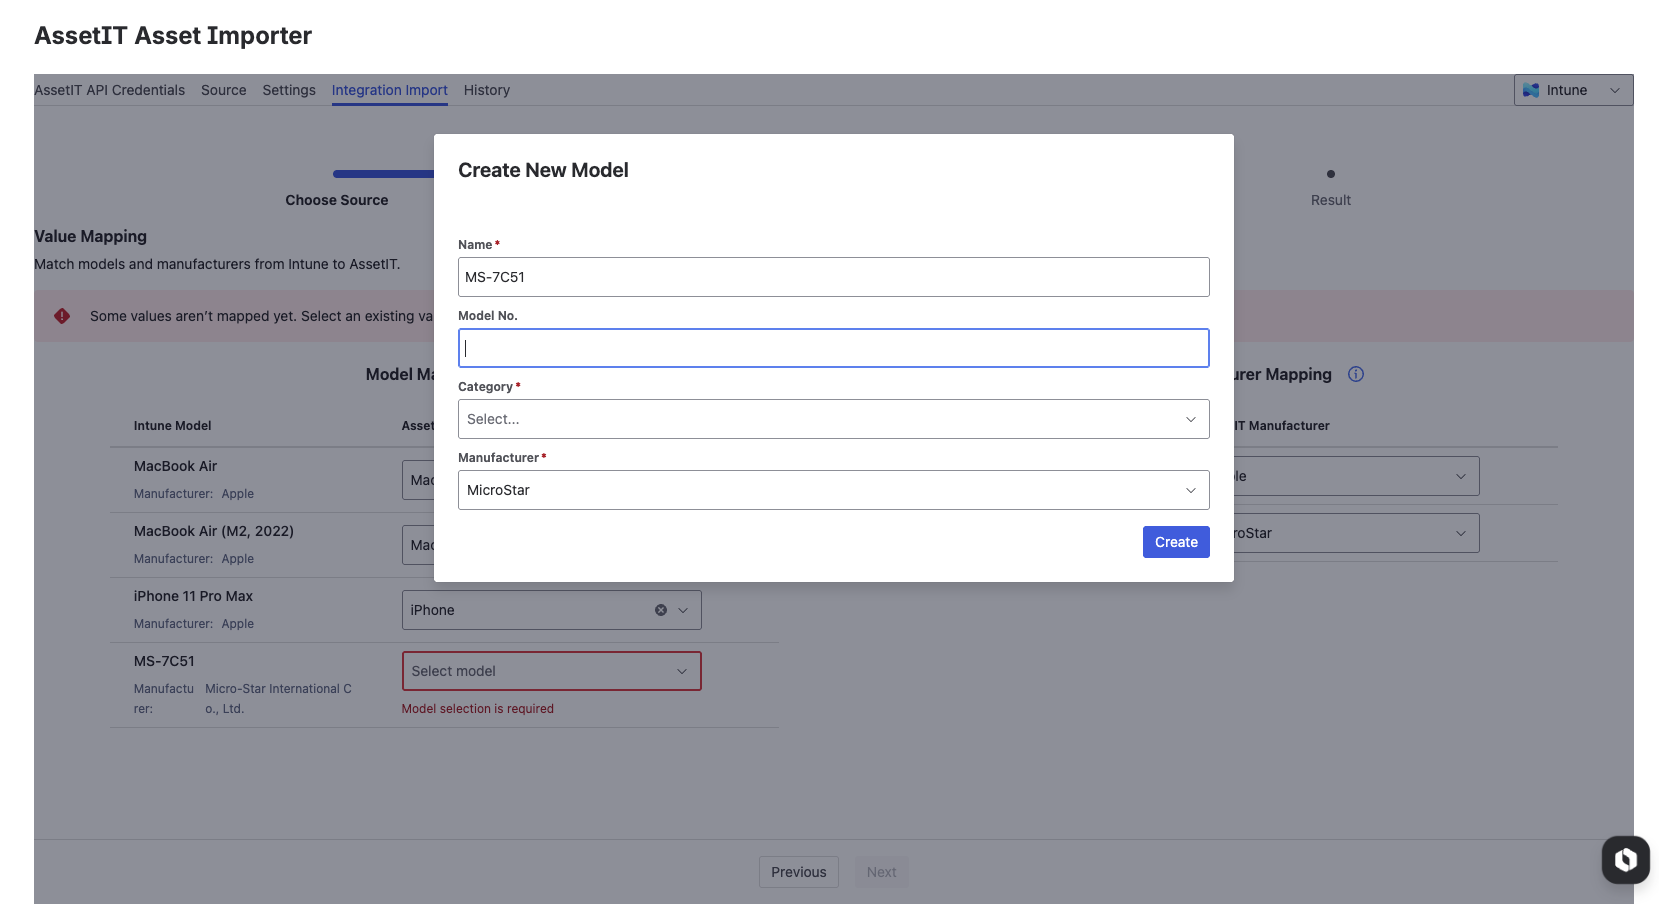Click the Result step marker
This screenshot has width=1659, height=907.
[x=1330, y=174]
